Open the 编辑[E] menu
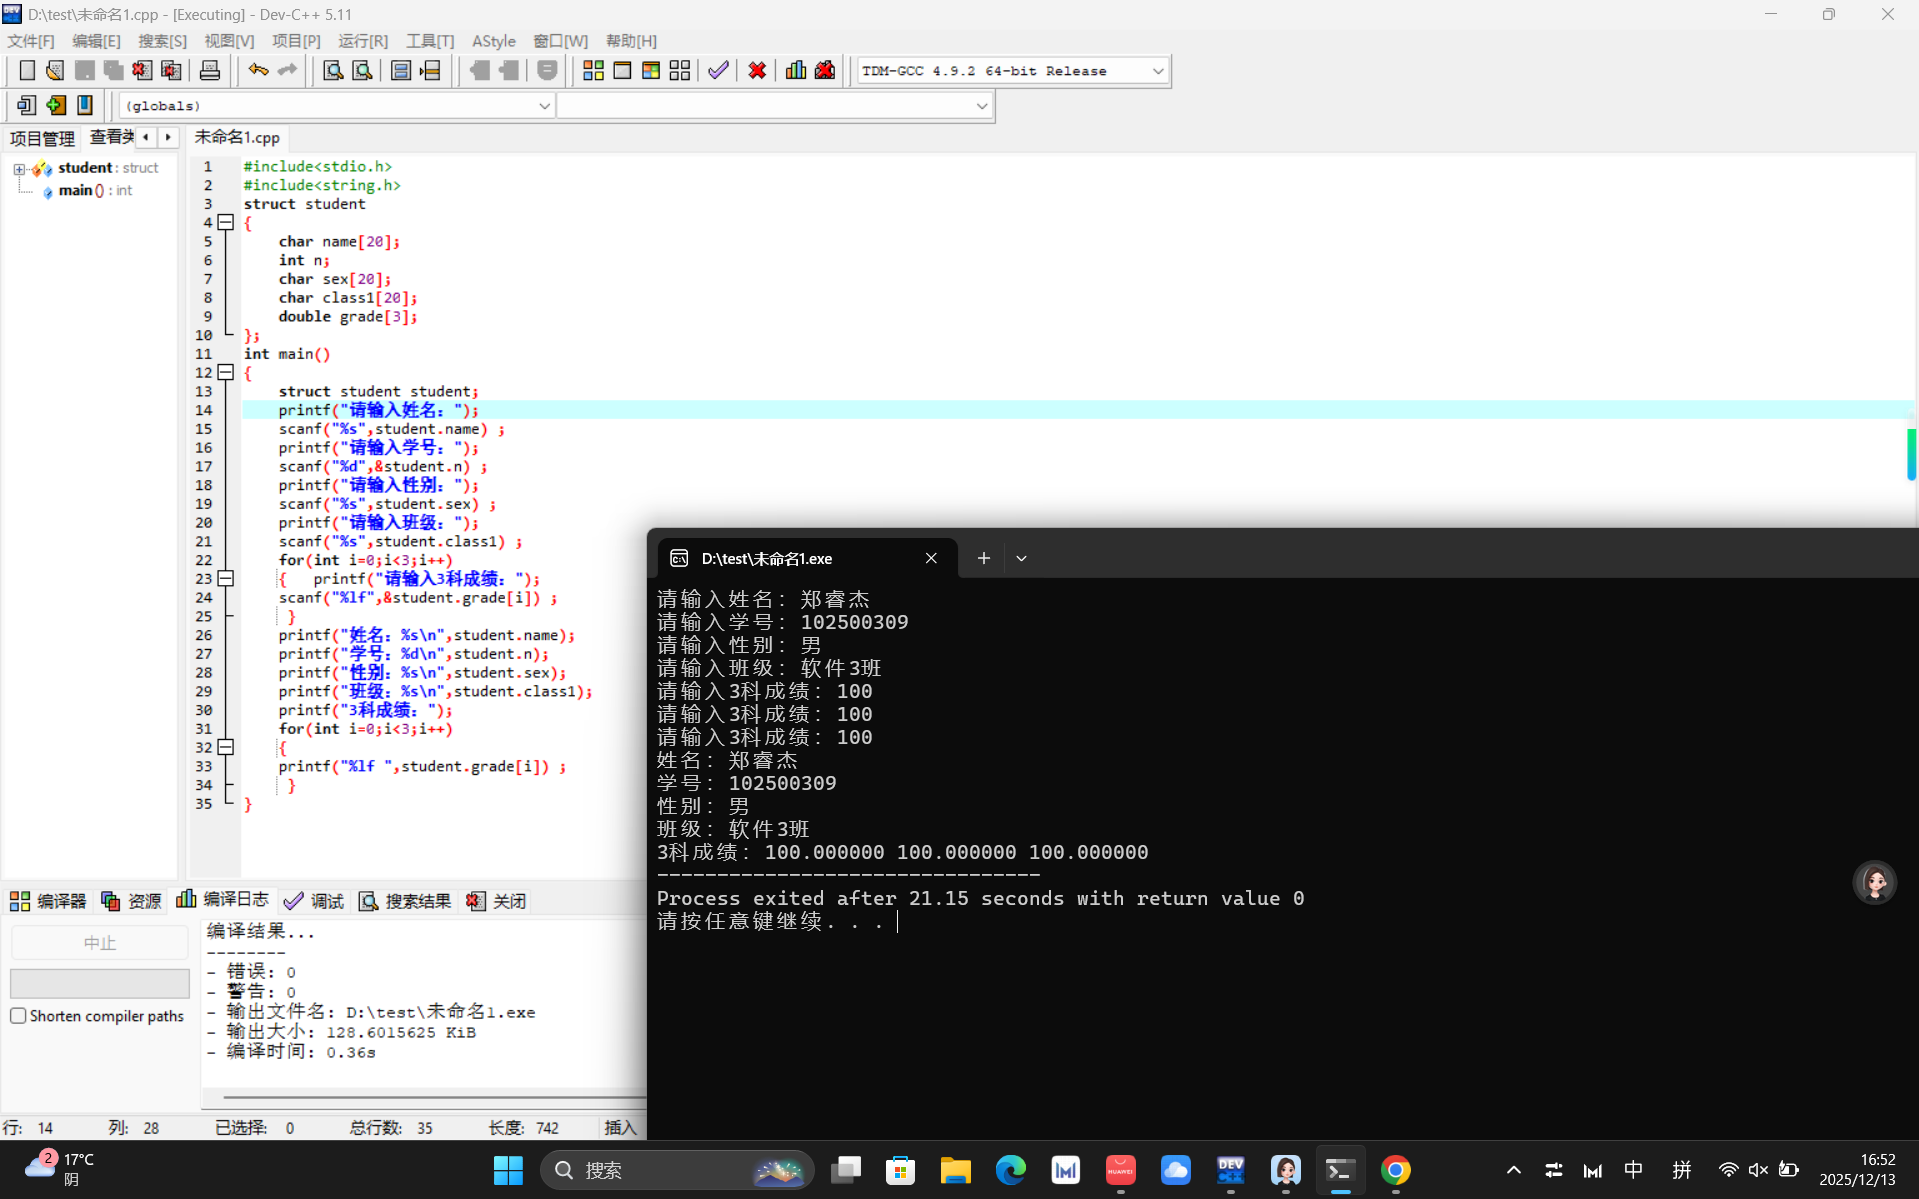This screenshot has width=1919, height=1199. (x=96, y=41)
